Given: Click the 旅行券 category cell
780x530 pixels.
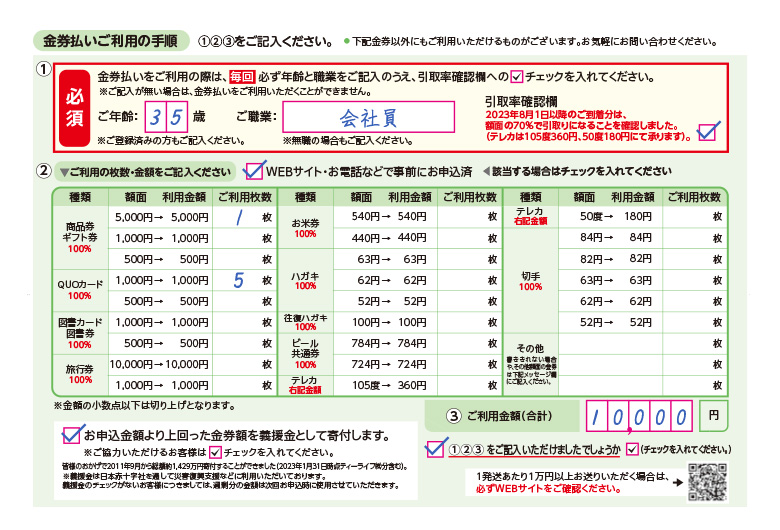Looking at the screenshot, I should coord(81,375).
